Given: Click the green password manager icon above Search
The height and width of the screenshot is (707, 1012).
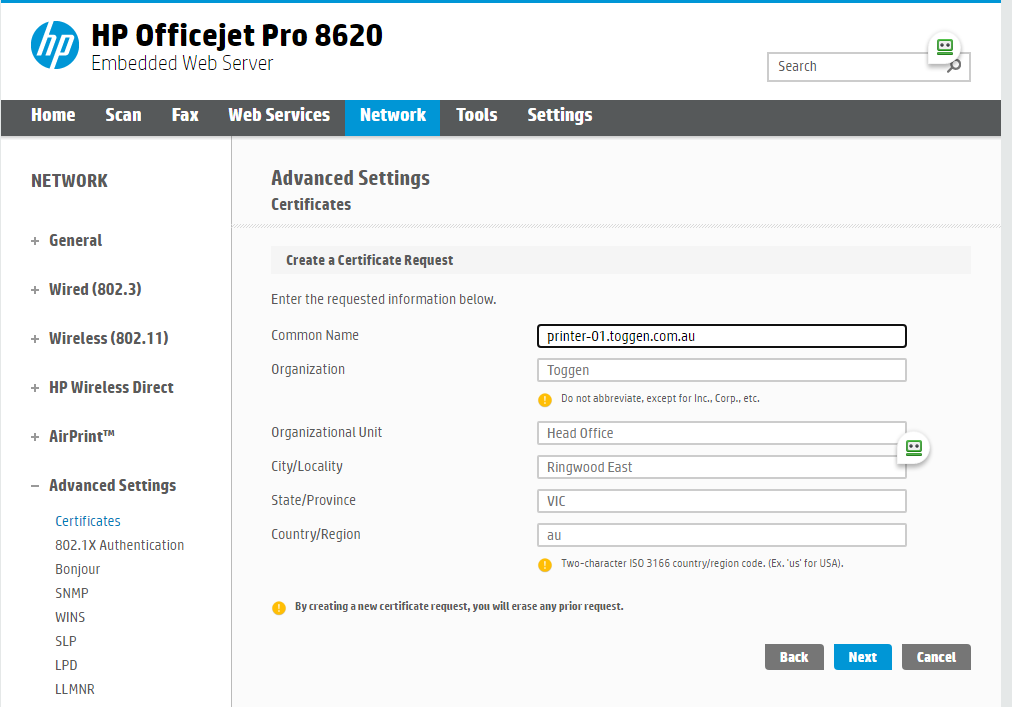Looking at the screenshot, I should point(944,47).
